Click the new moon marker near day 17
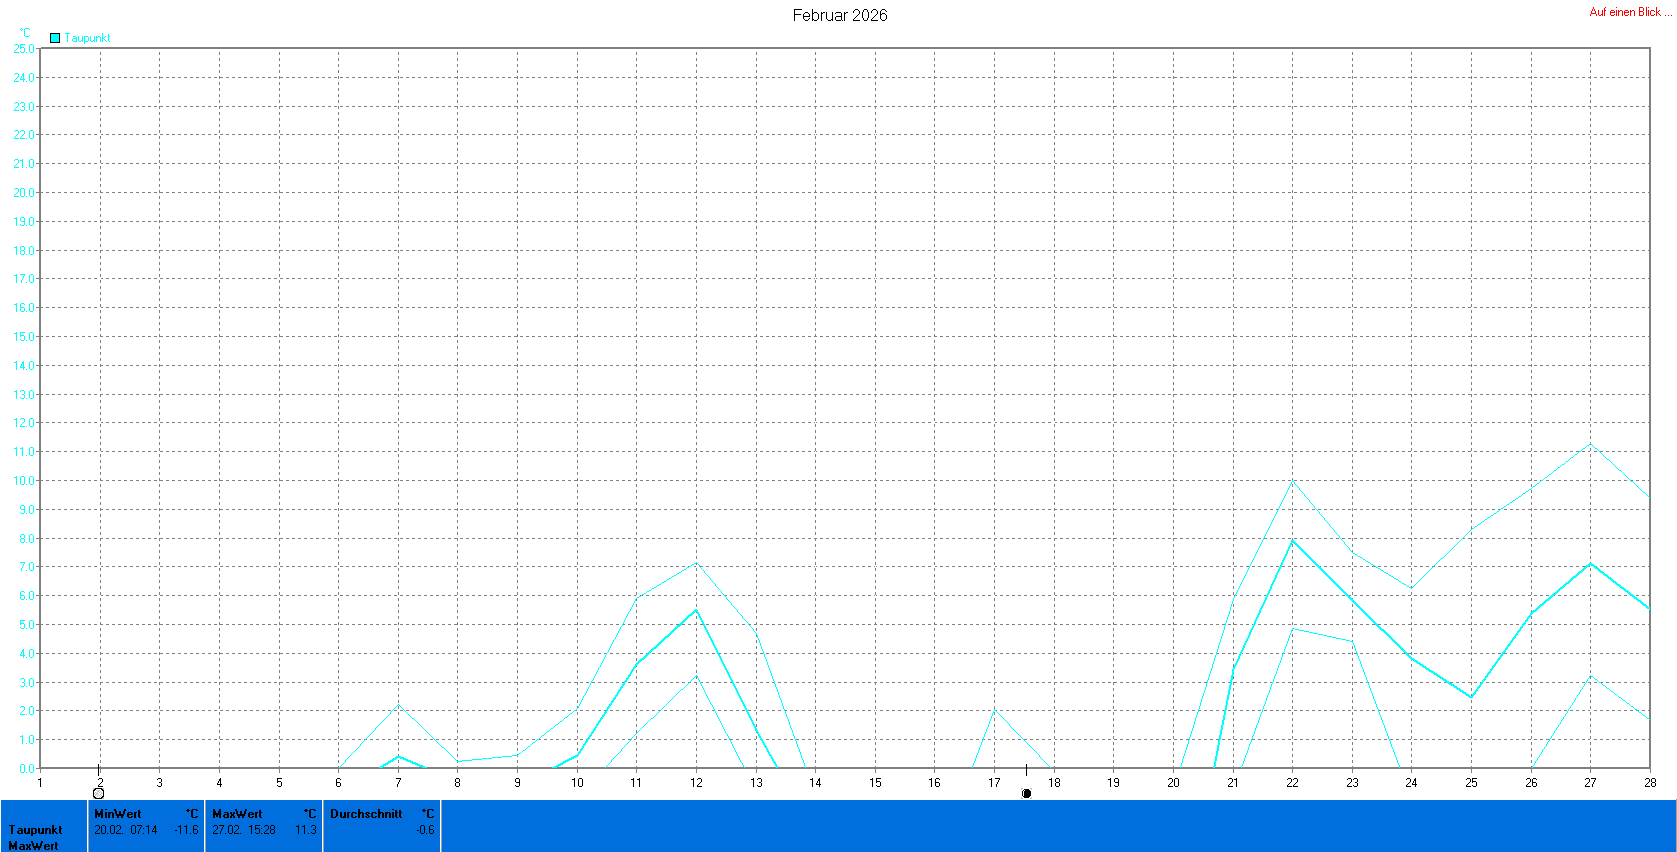 (1026, 793)
